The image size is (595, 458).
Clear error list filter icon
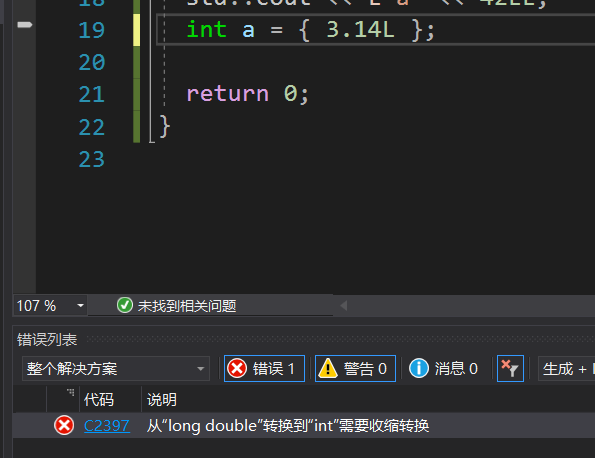(x=510, y=368)
